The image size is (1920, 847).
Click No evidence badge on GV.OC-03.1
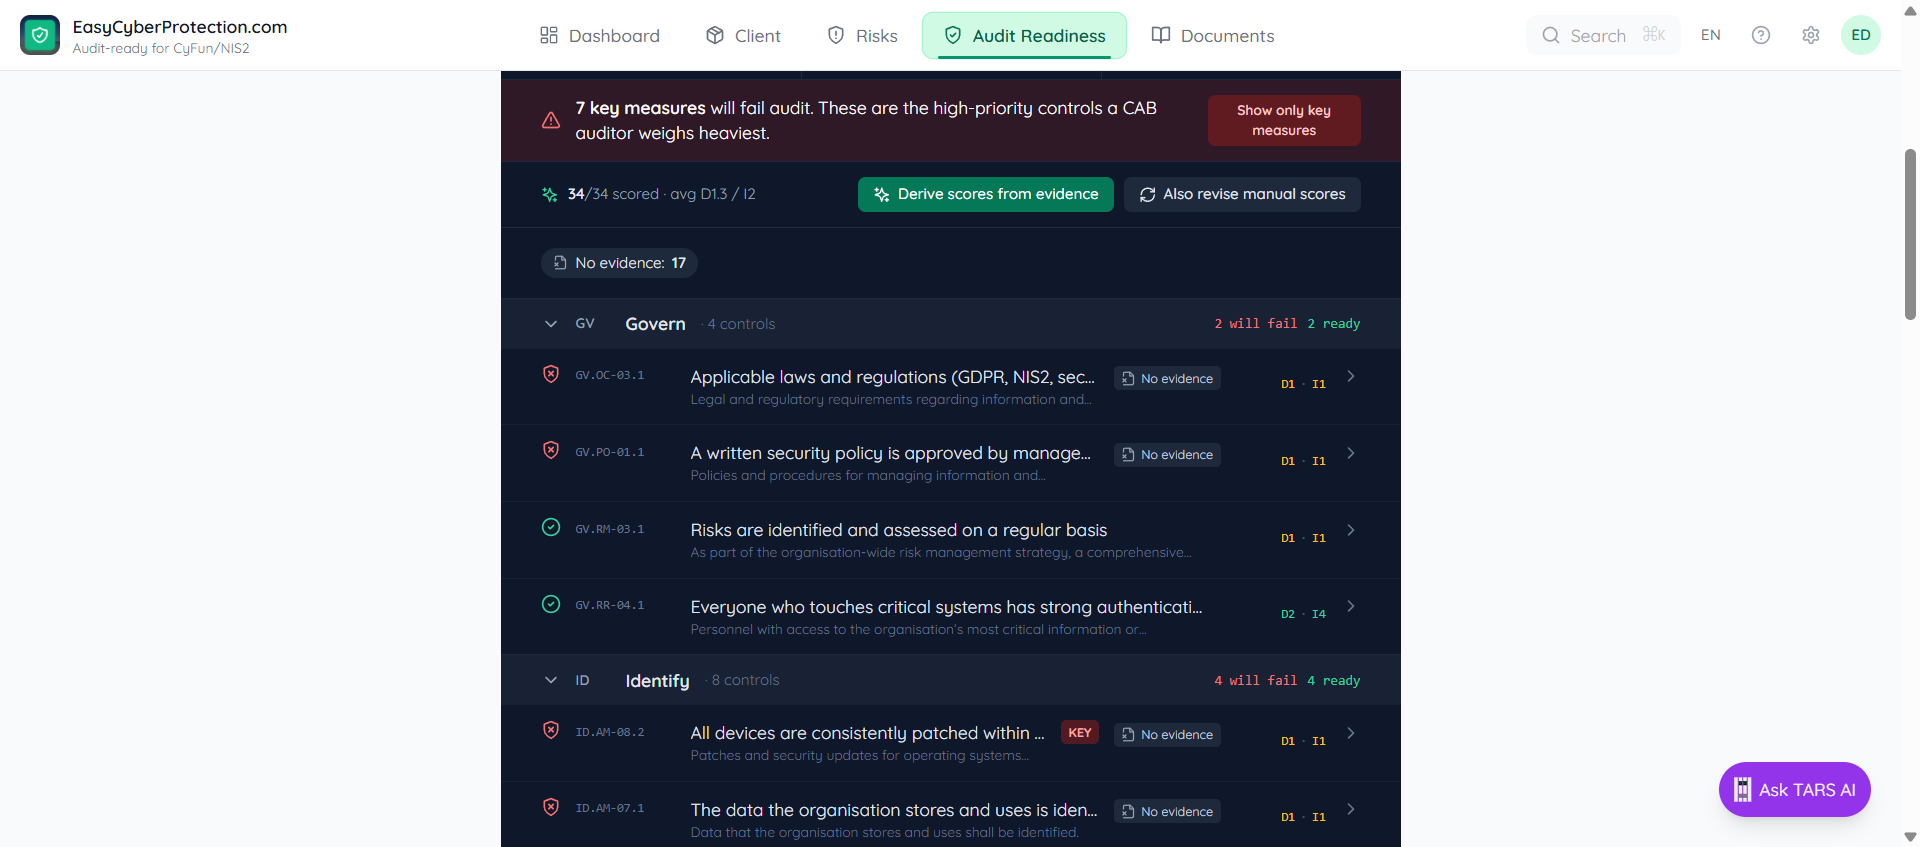(1167, 379)
